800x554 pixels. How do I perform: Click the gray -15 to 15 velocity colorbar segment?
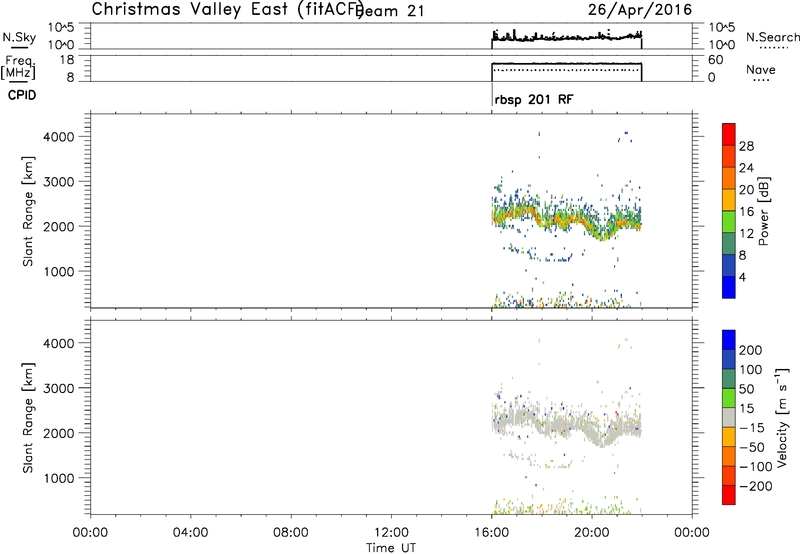click(x=729, y=417)
